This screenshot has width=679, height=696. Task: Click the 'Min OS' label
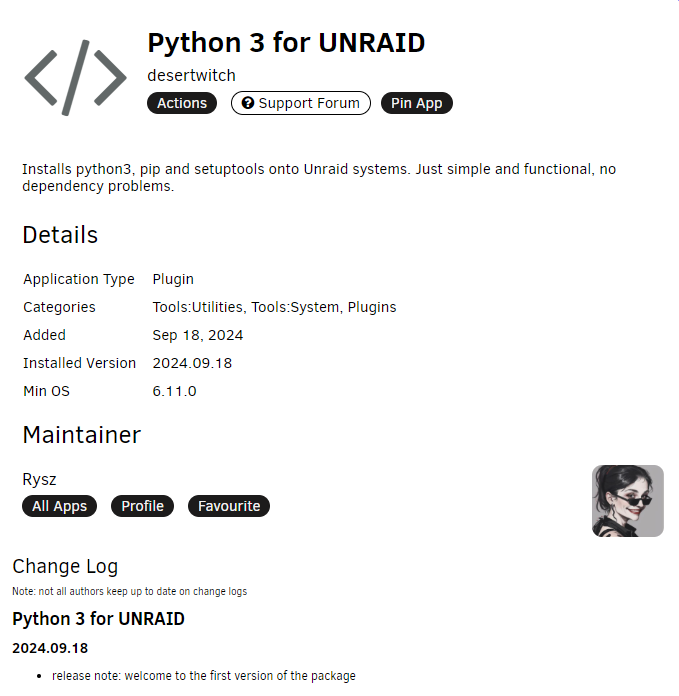point(46,391)
